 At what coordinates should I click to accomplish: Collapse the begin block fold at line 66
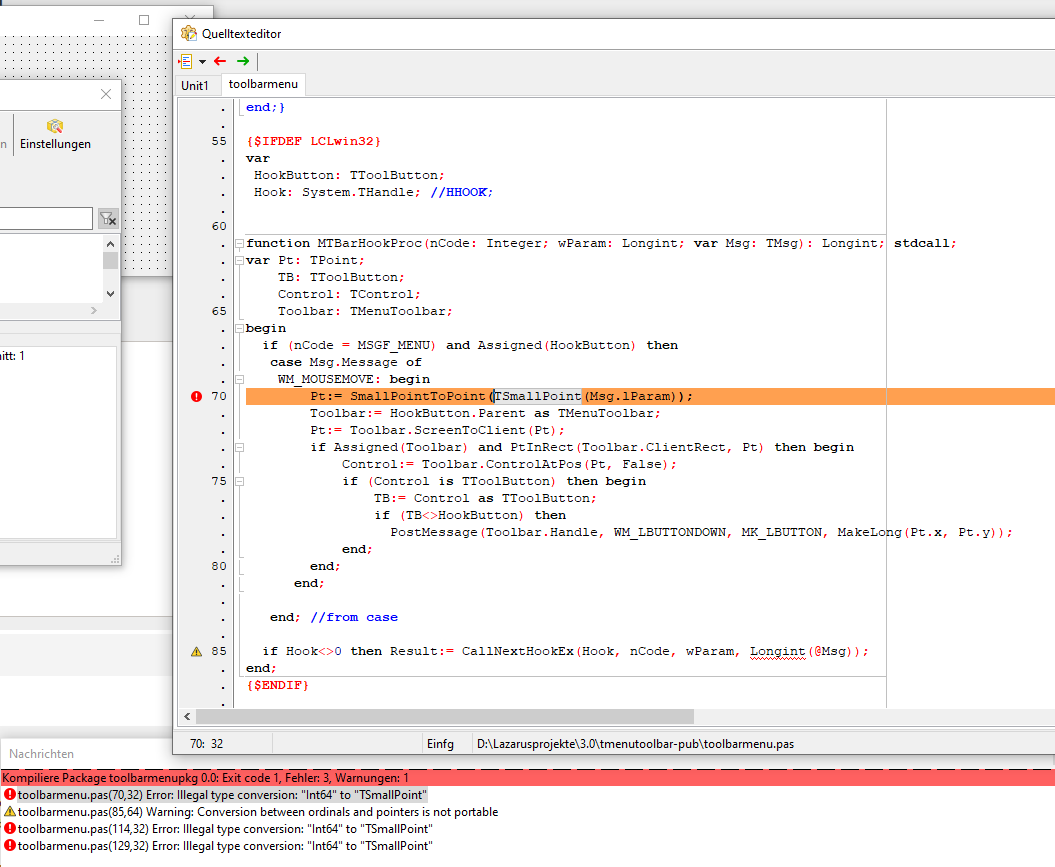[240, 328]
